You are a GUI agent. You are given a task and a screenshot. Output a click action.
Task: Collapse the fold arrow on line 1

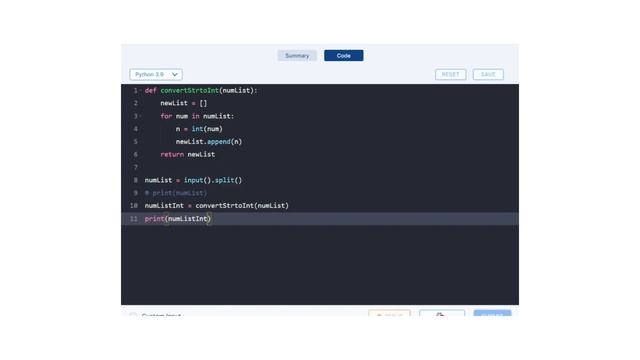click(x=141, y=91)
